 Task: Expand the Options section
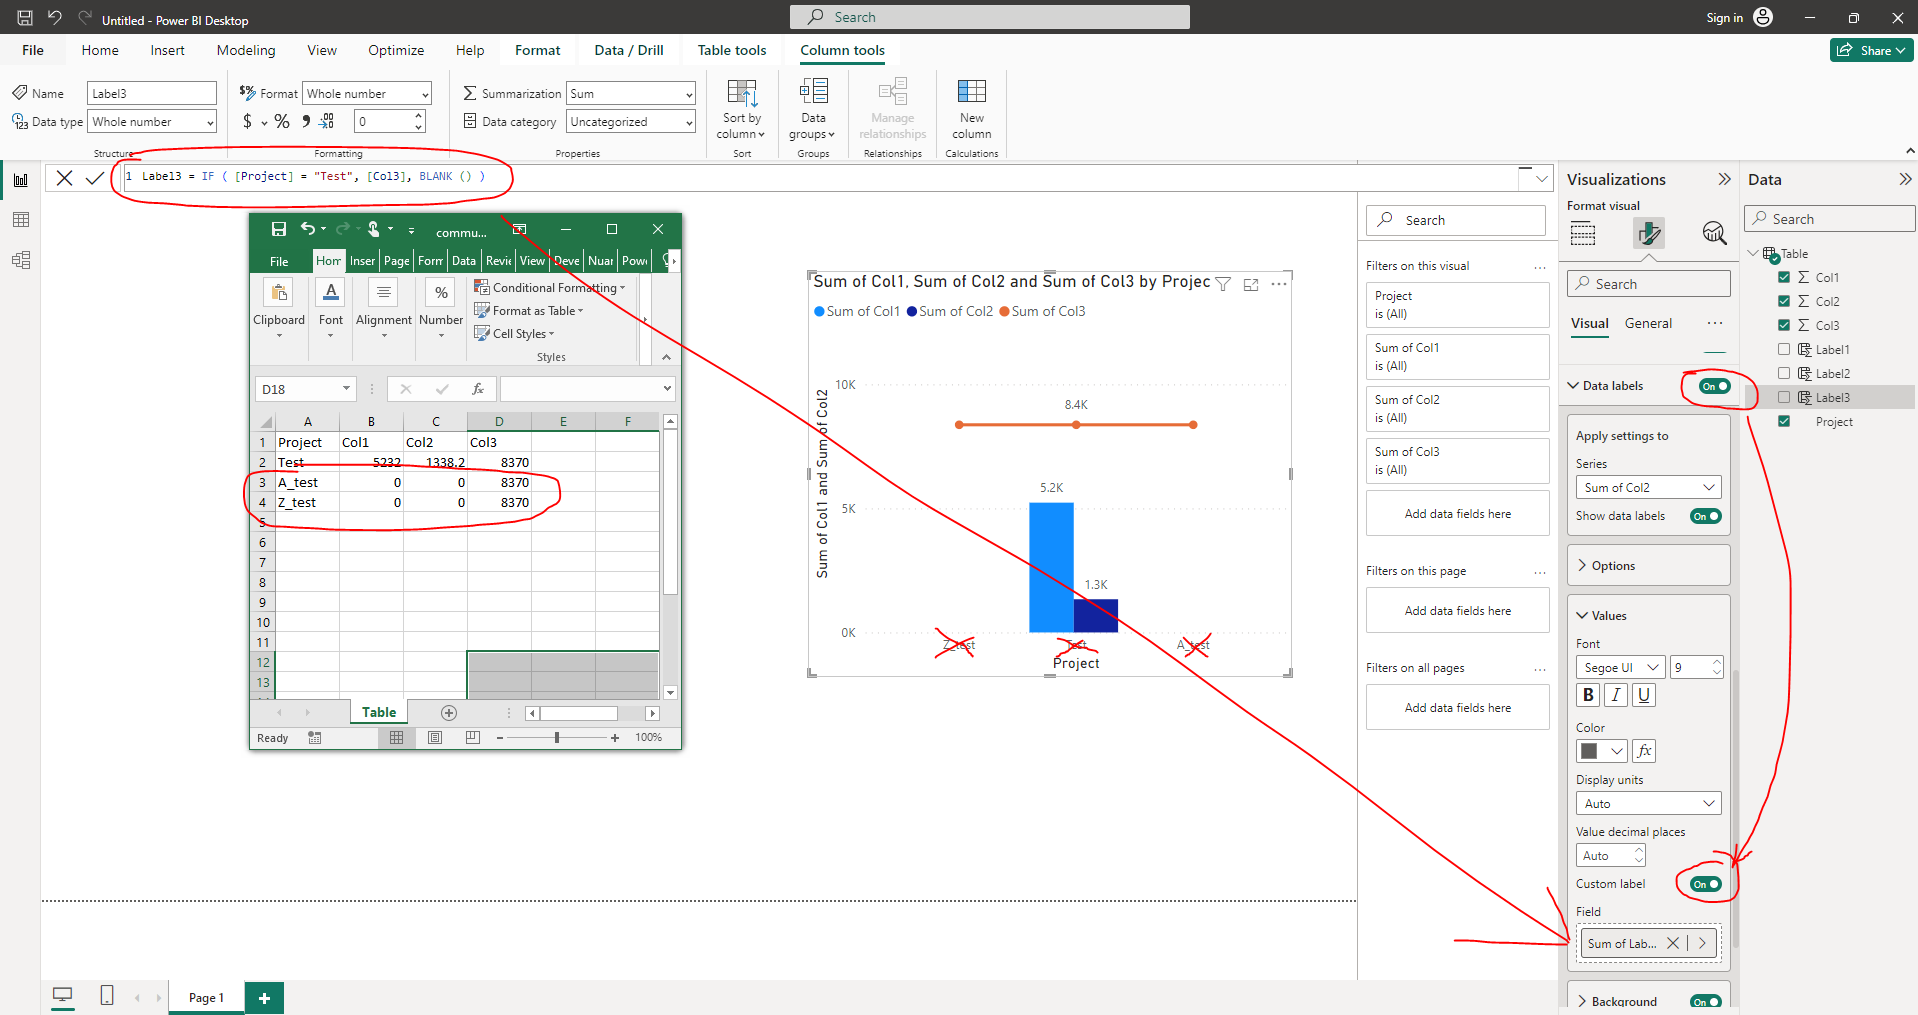(1648, 566)
